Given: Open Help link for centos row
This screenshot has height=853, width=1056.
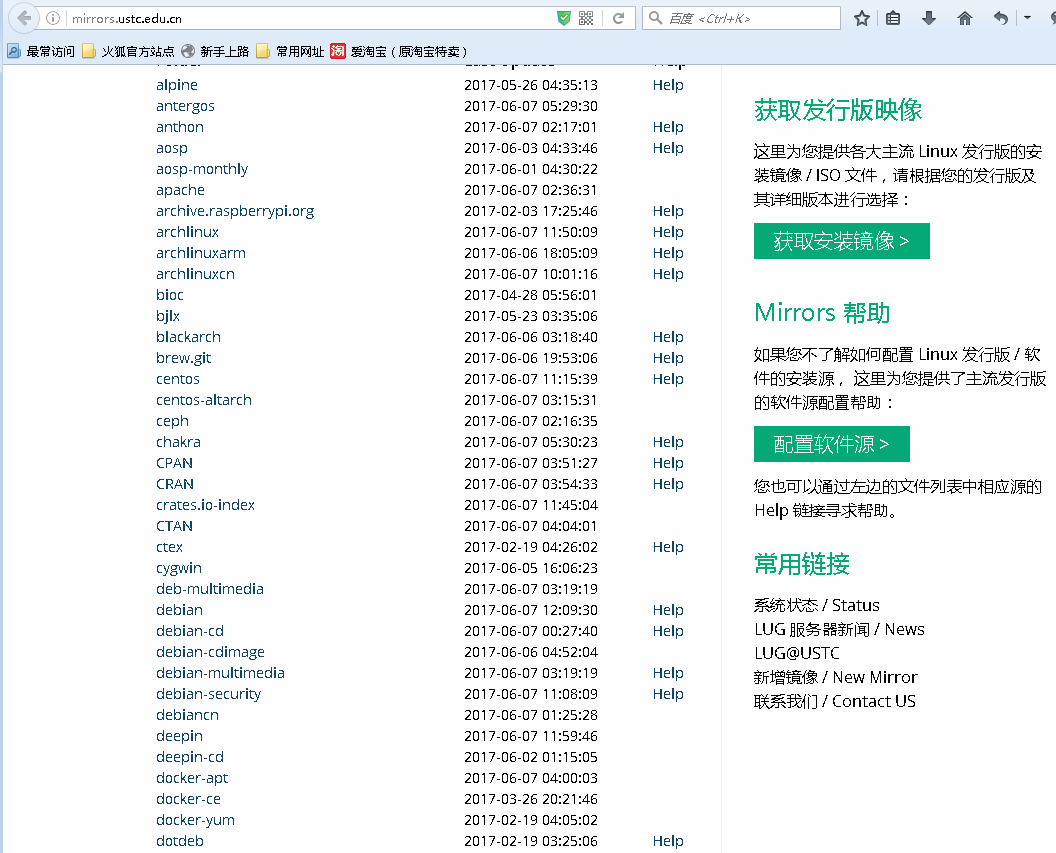Looking at the screenshot, I should [667, 379].
